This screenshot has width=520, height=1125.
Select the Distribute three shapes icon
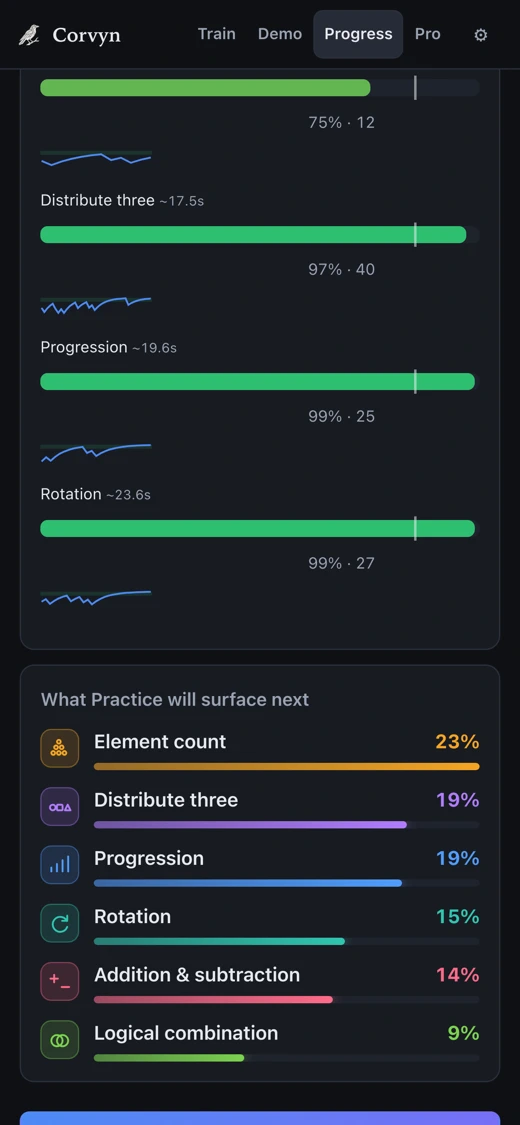[60, 806]
